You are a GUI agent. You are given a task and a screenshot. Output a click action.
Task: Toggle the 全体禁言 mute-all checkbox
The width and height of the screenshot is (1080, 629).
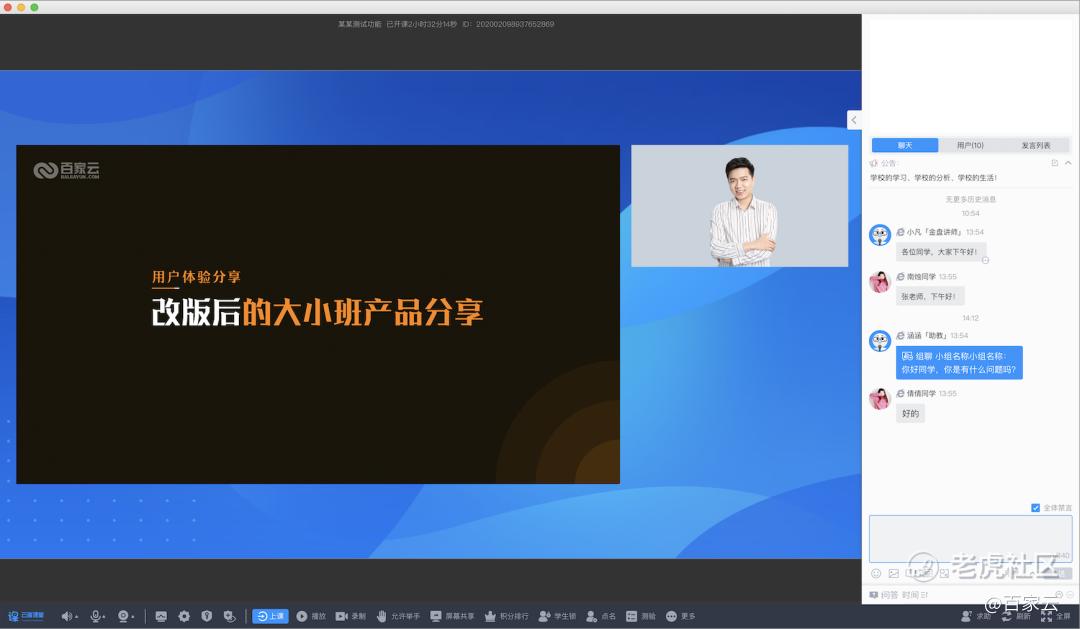tap(1035, 508)
